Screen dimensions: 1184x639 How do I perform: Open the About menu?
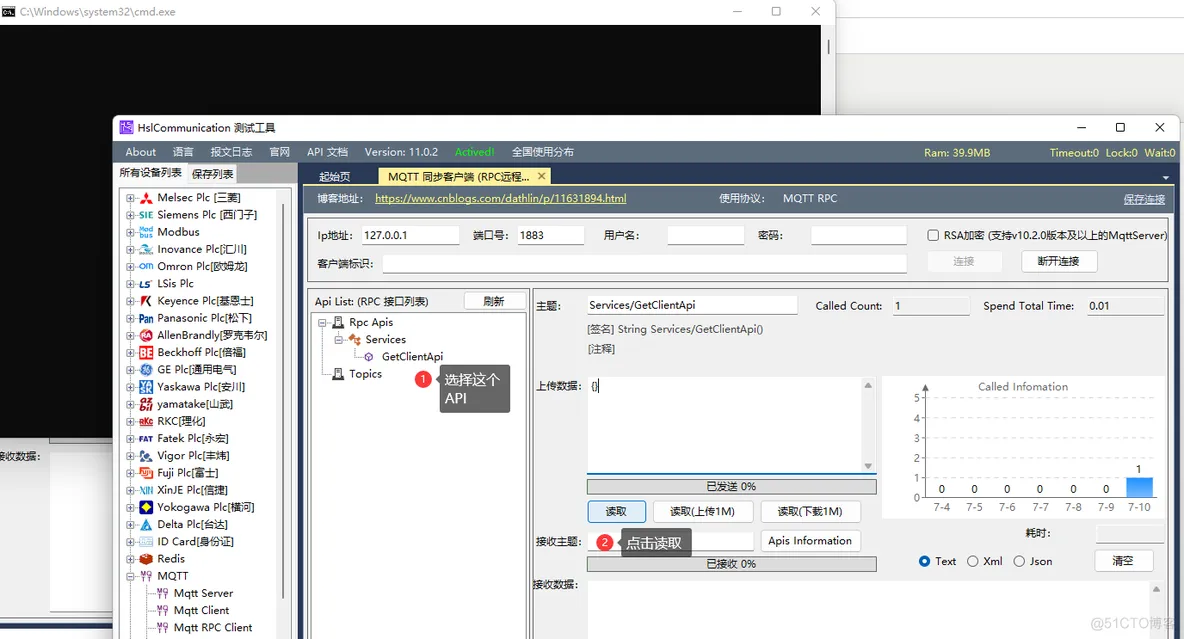[x=140, y=152]
